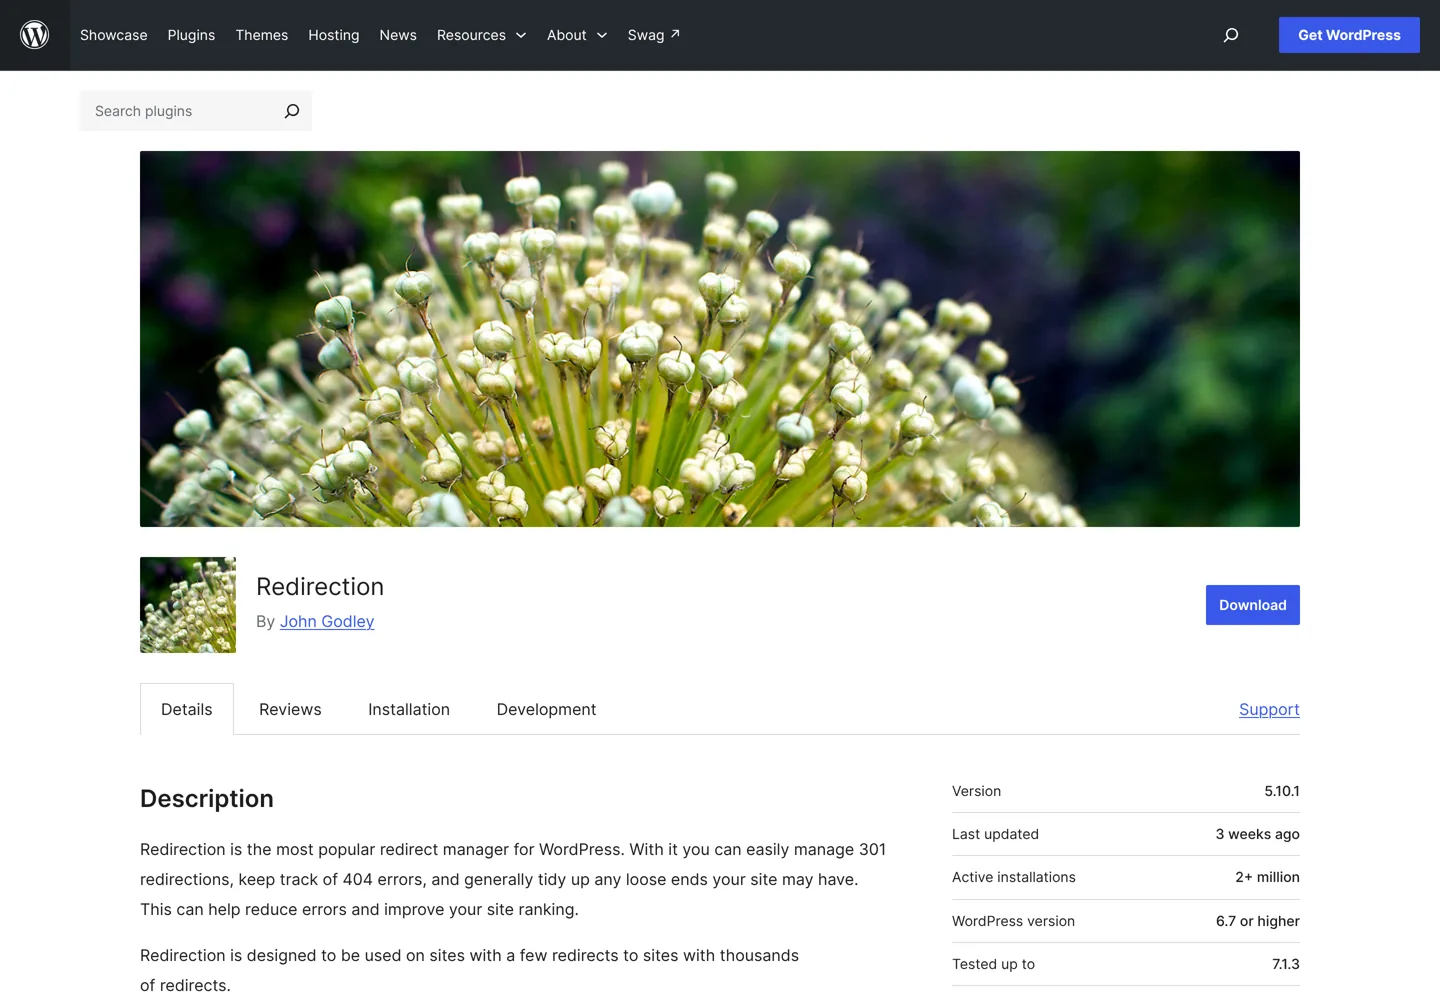This screenshot has height=1000, width=1440.
Task: Open the Themes menu item
Action: (x=262, y=35)
